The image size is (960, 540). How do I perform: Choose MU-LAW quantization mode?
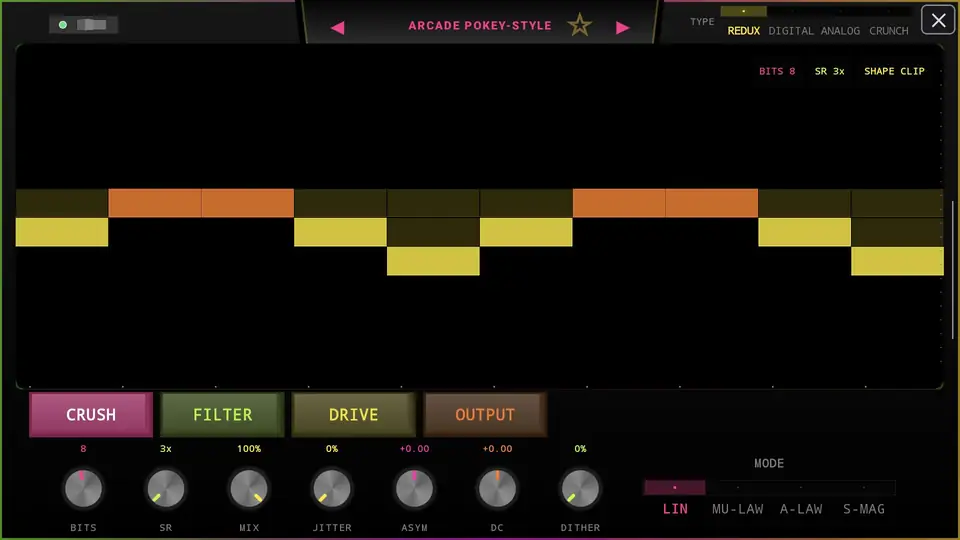pyautogui.click(x=738, y=509)
